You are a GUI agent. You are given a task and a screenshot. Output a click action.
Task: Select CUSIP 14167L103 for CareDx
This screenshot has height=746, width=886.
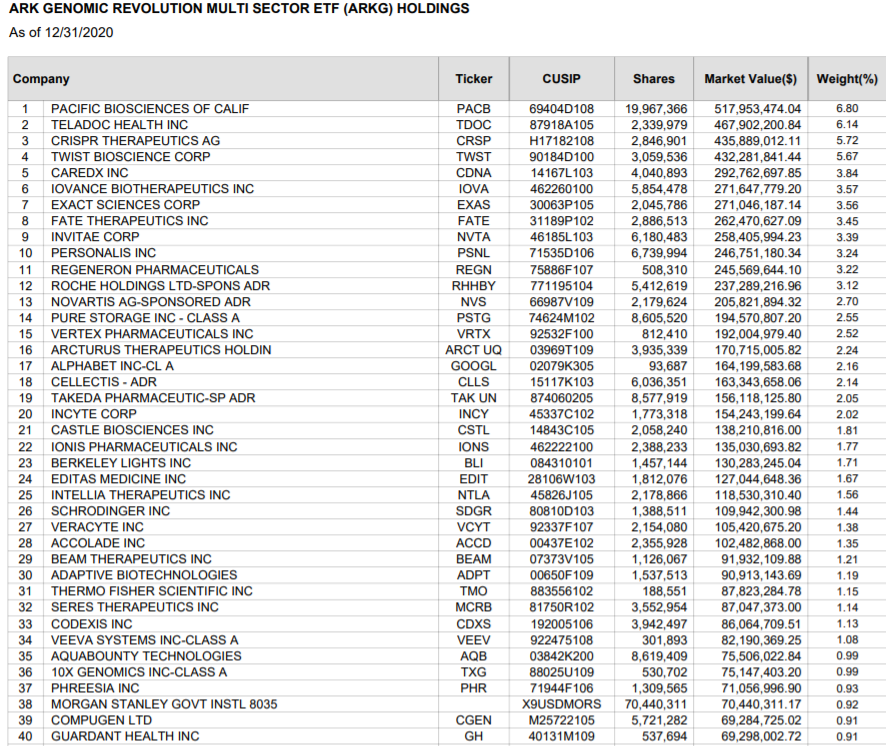(561, 173)
